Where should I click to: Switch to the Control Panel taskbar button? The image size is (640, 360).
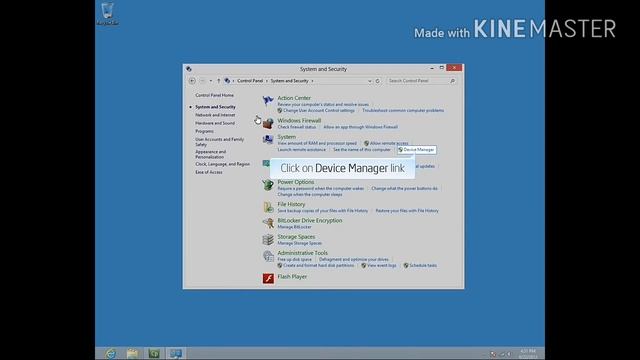pos(176,353)
